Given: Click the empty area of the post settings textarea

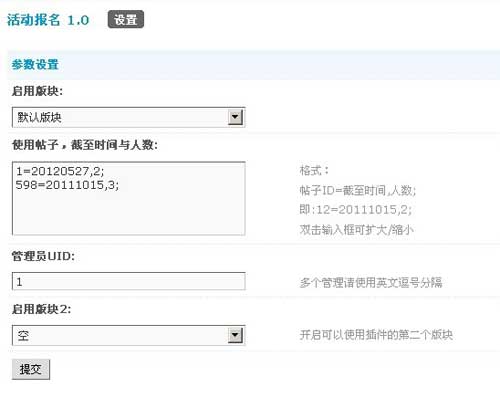Looking at the screenshot, I should (x=129, y=213).
